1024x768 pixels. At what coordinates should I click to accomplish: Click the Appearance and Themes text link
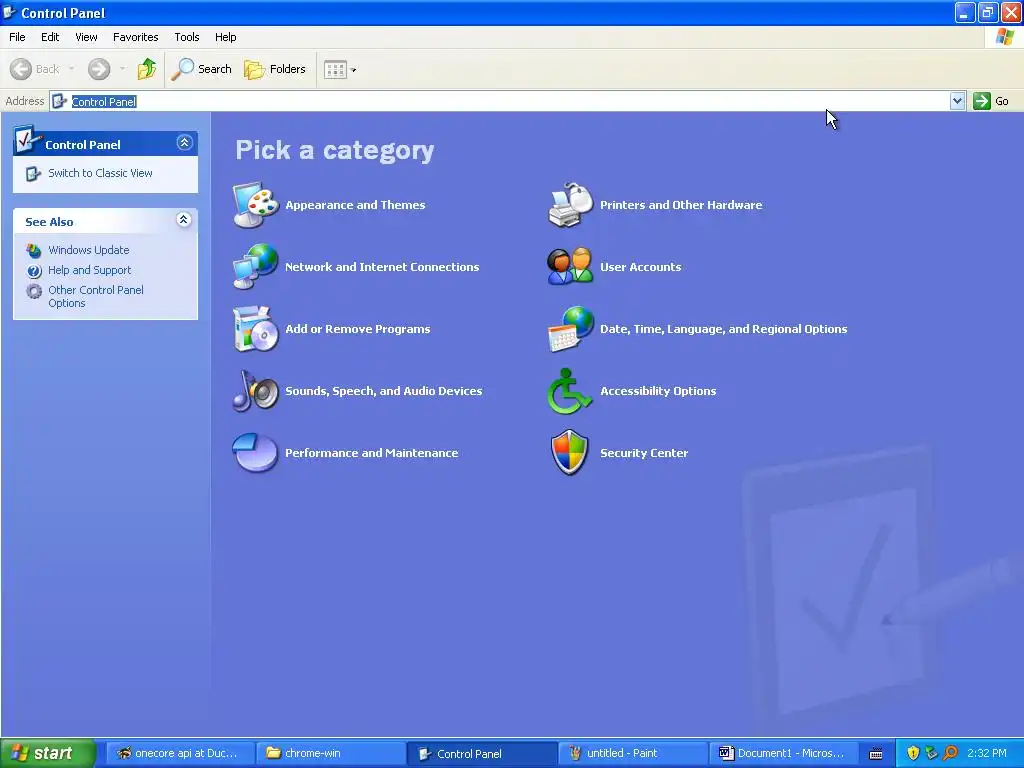pos(355,205)
